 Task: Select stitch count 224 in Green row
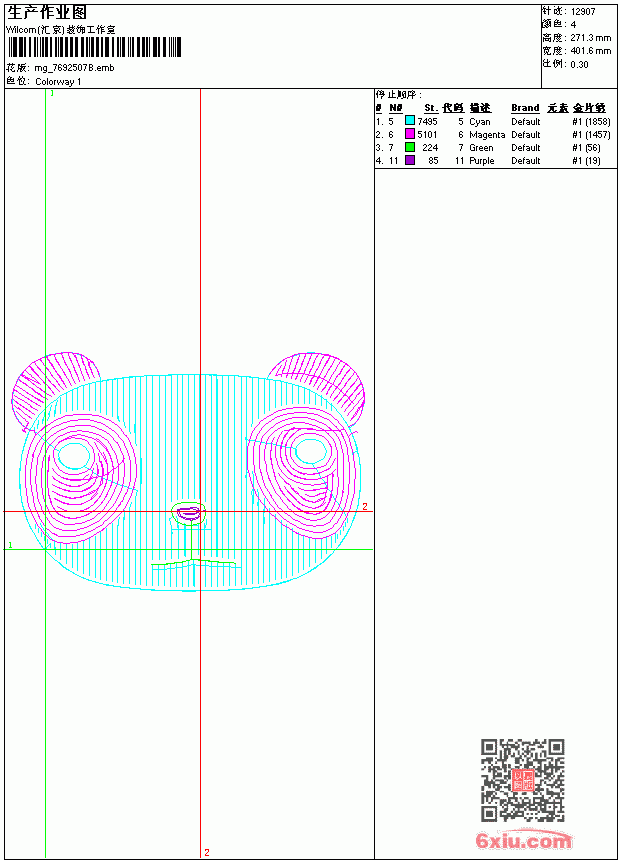tap(430, 148)
